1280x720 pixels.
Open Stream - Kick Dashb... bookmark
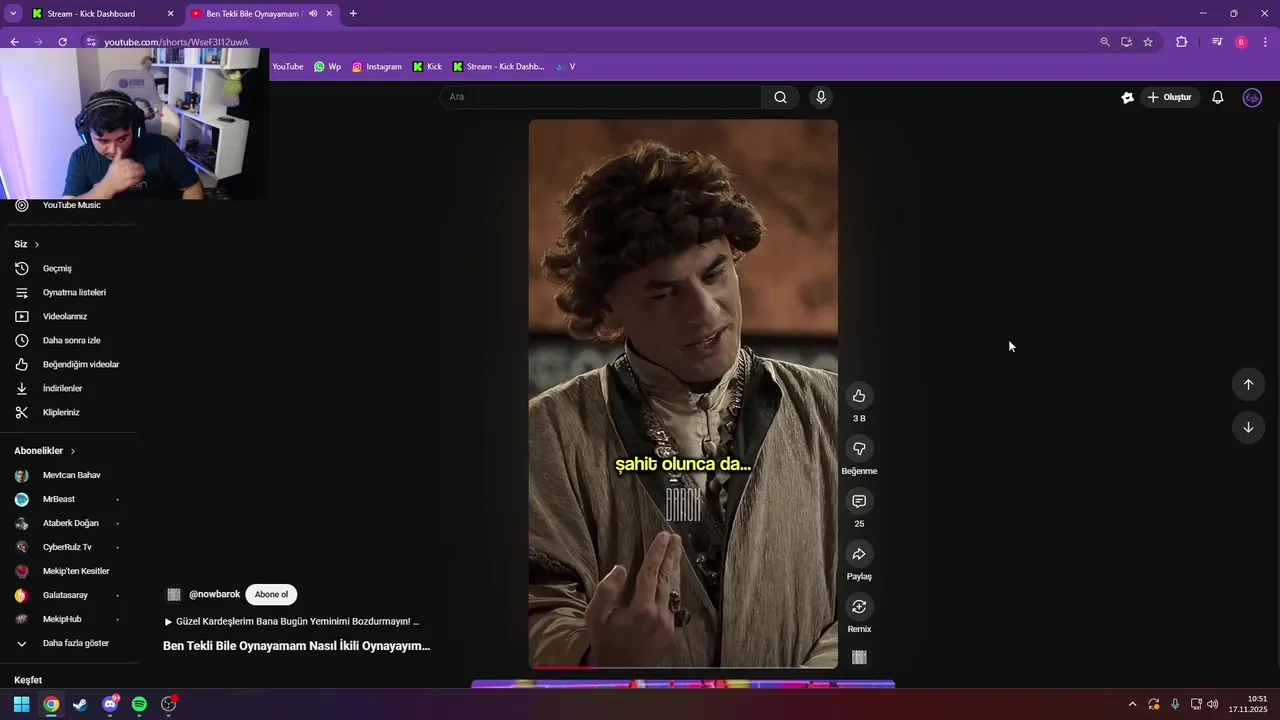pos(498,67)
